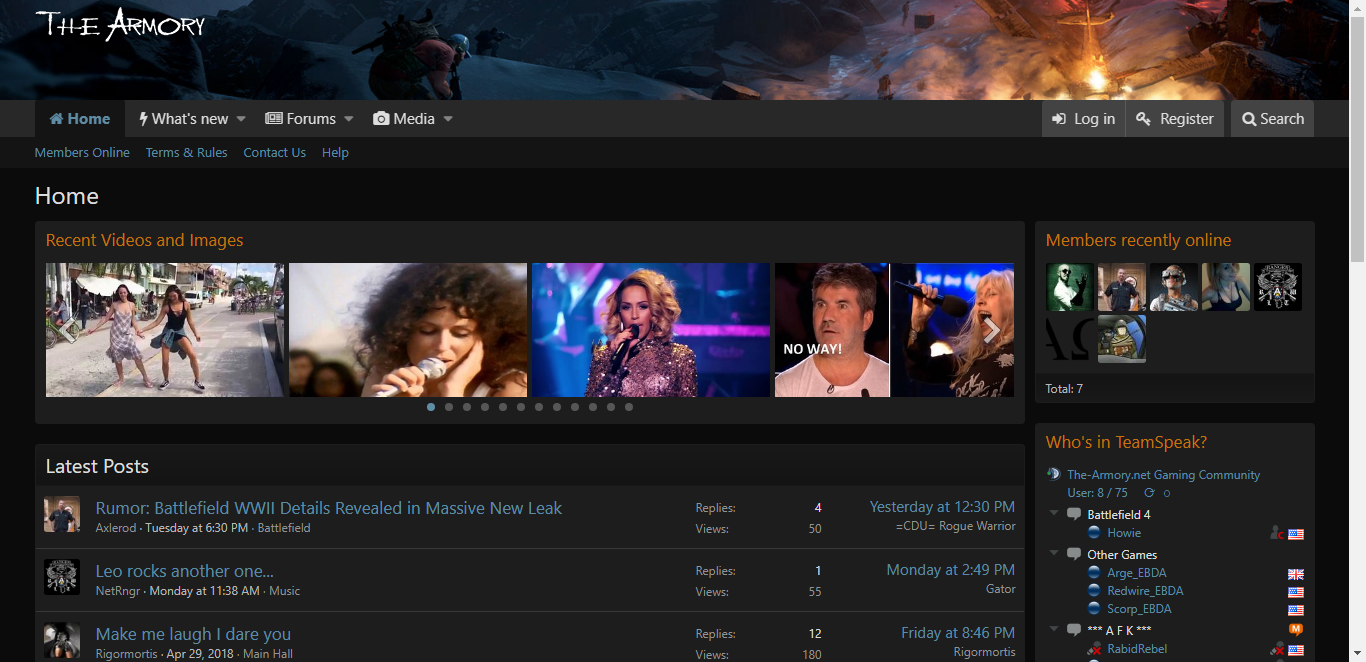
Task: Click the muted microphone icon beside RabidRebel
Action: click(1277, 649)
